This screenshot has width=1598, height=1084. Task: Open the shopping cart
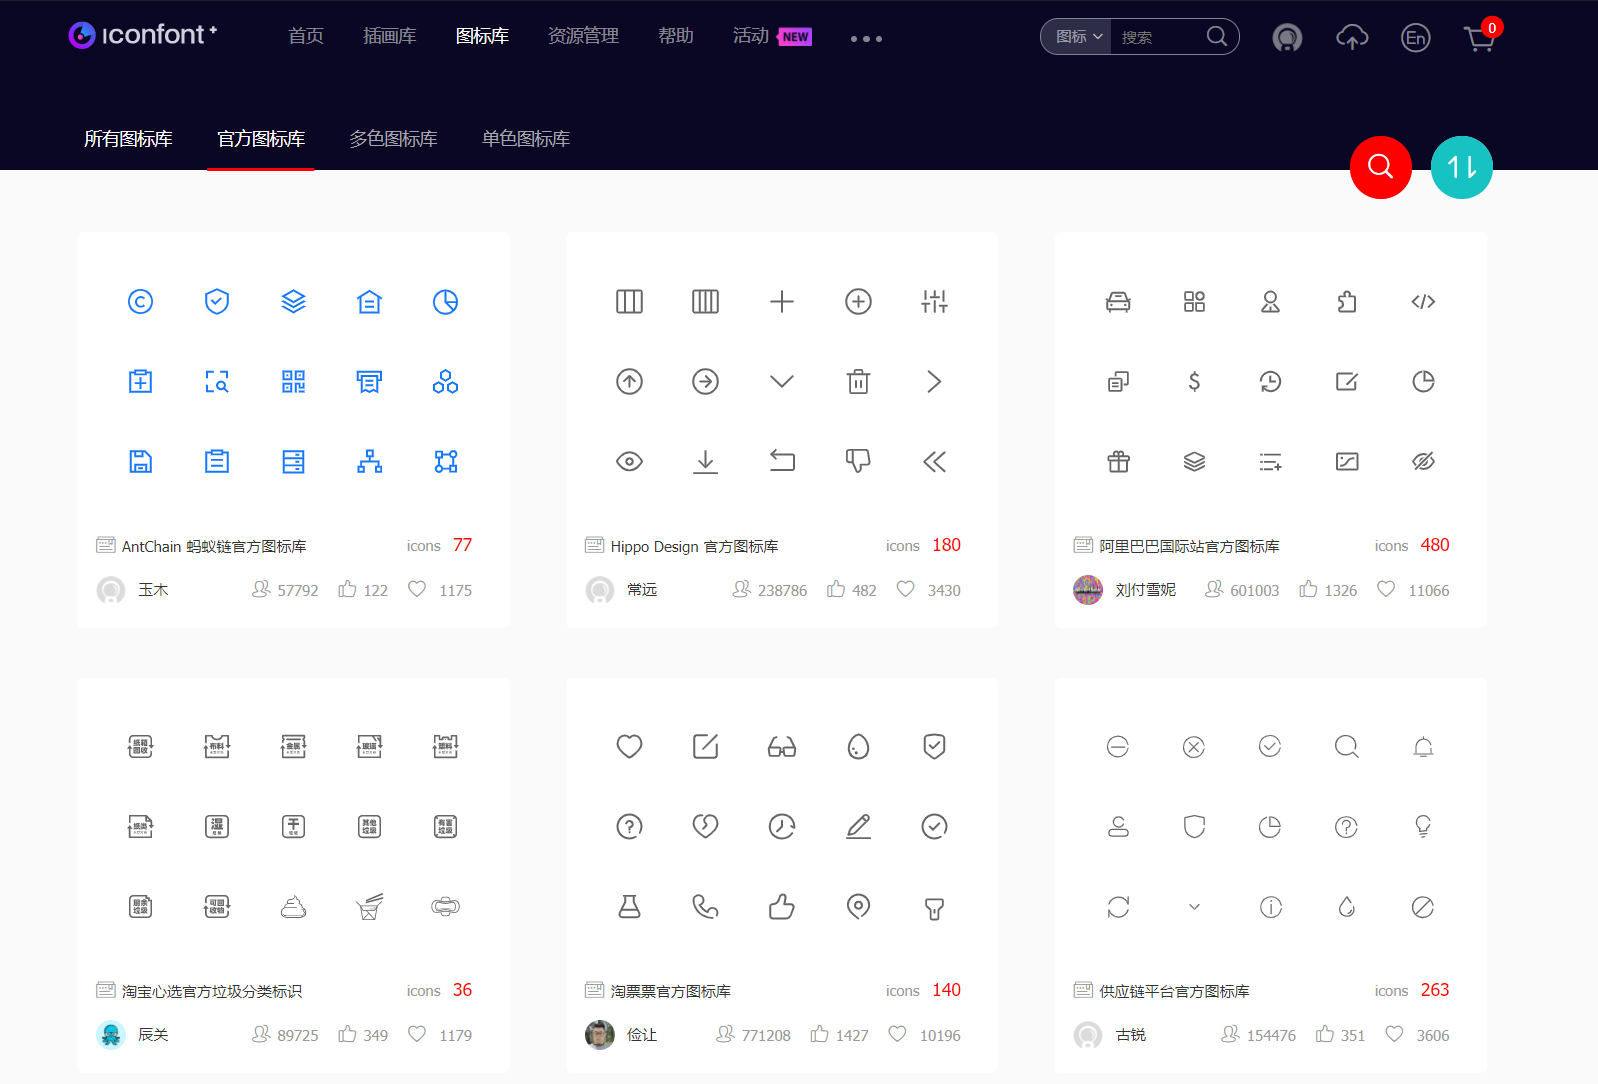point(1479,38)
